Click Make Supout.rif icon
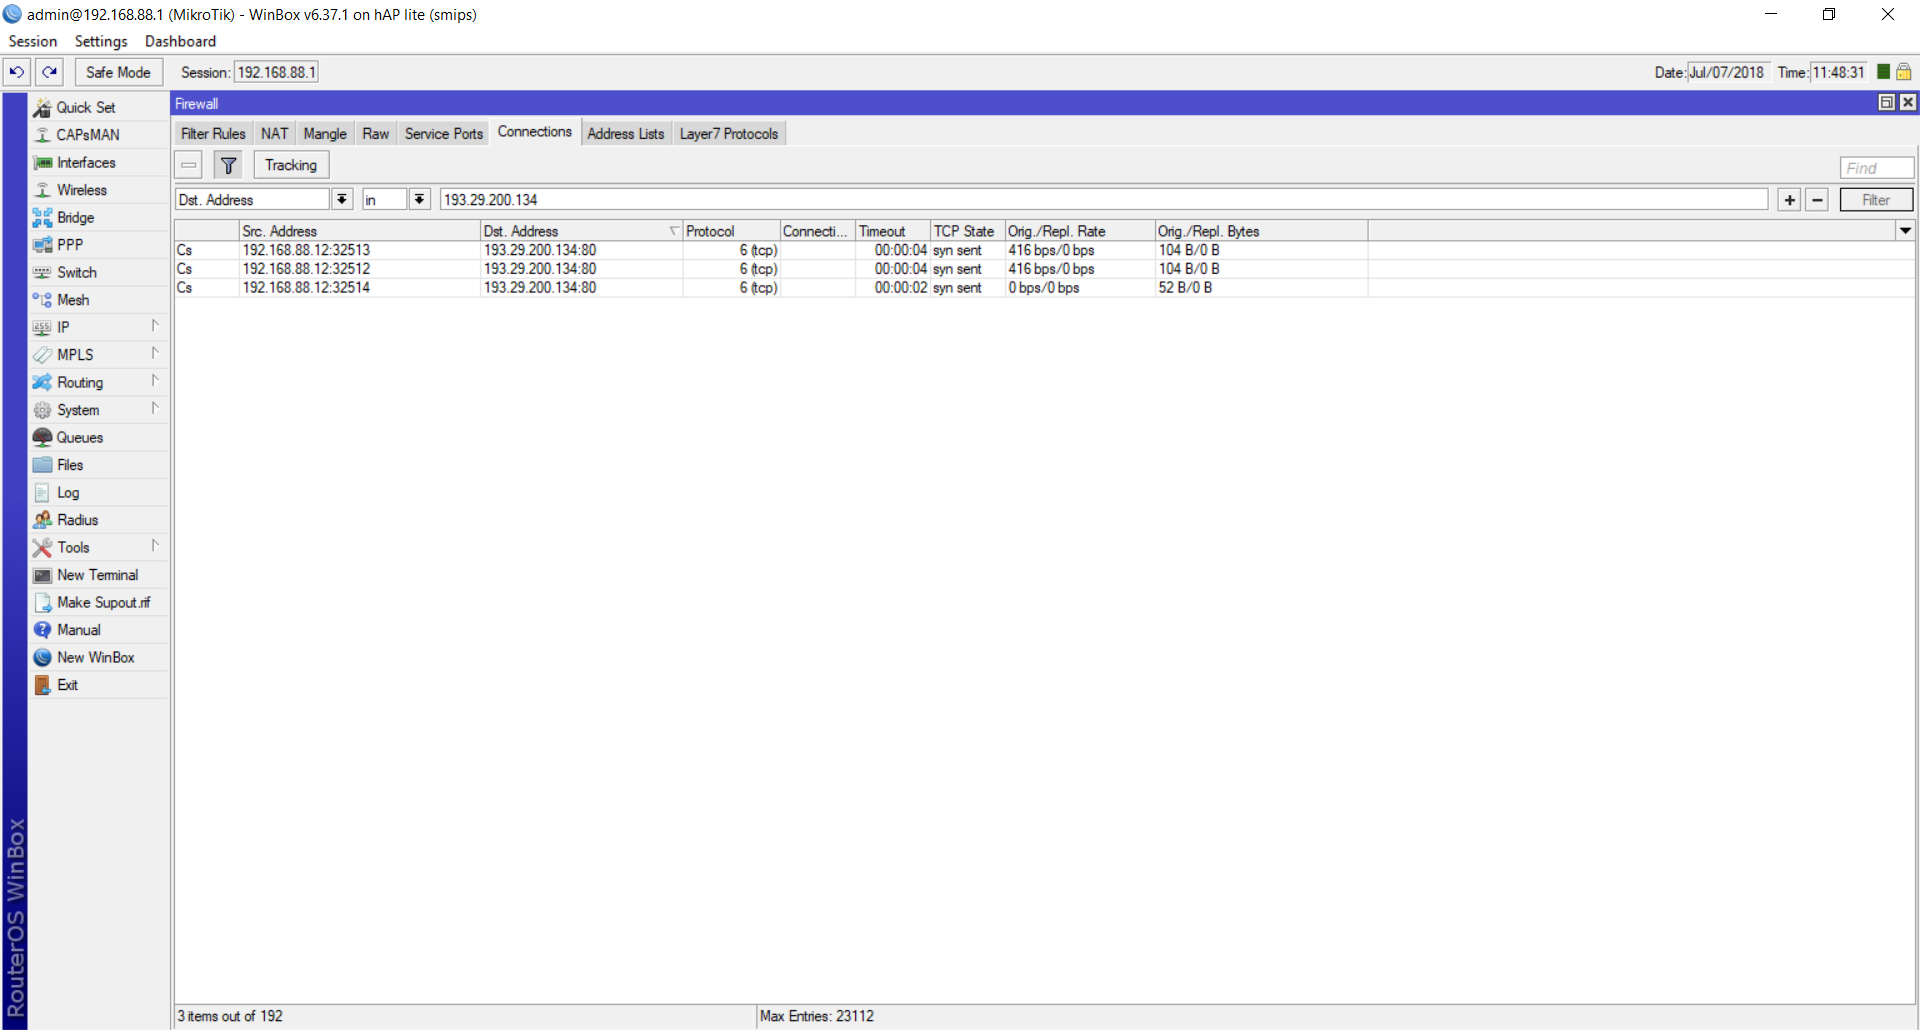1920x1030 pixels. [42, 603]
